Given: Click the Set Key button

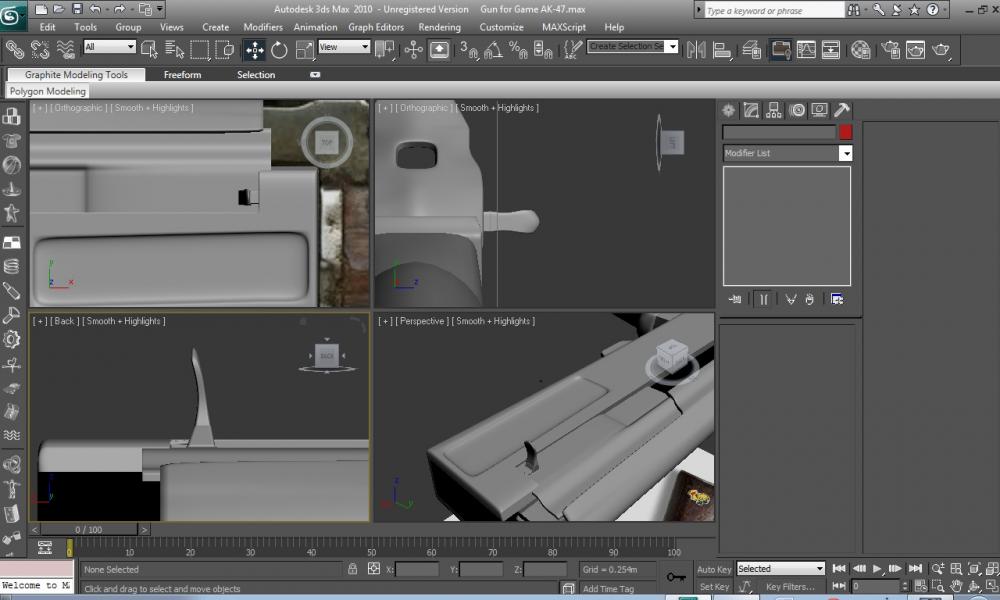Looking at the screenshot, I should pyautogui.click(x=714, y=587).
